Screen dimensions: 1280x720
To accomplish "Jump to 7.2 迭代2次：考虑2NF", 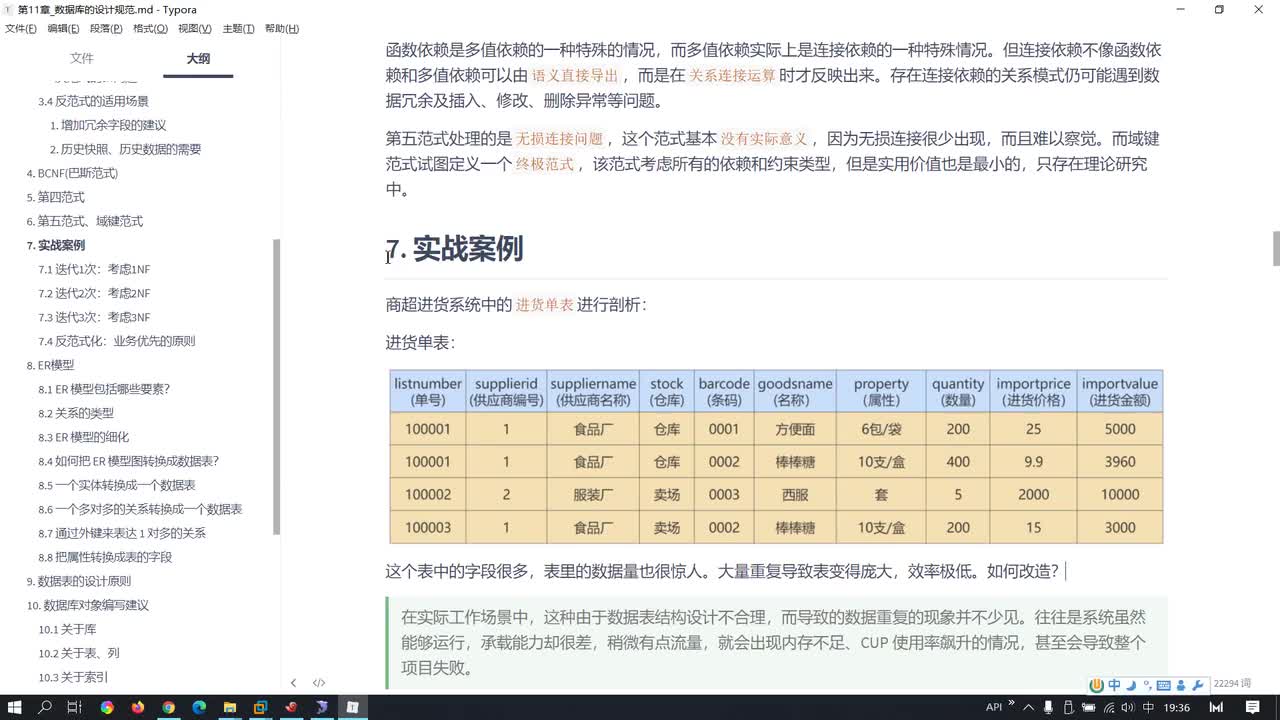I will [x=94, y=293].
